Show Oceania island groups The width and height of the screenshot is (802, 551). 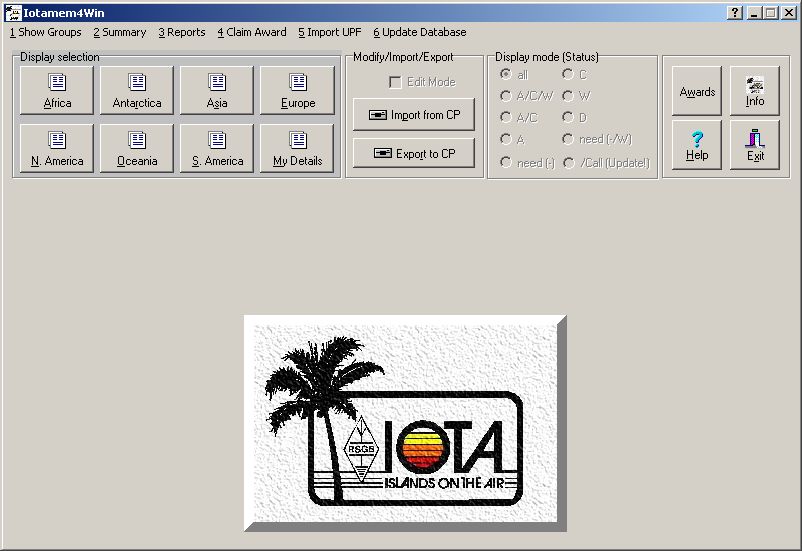point(137,148)
